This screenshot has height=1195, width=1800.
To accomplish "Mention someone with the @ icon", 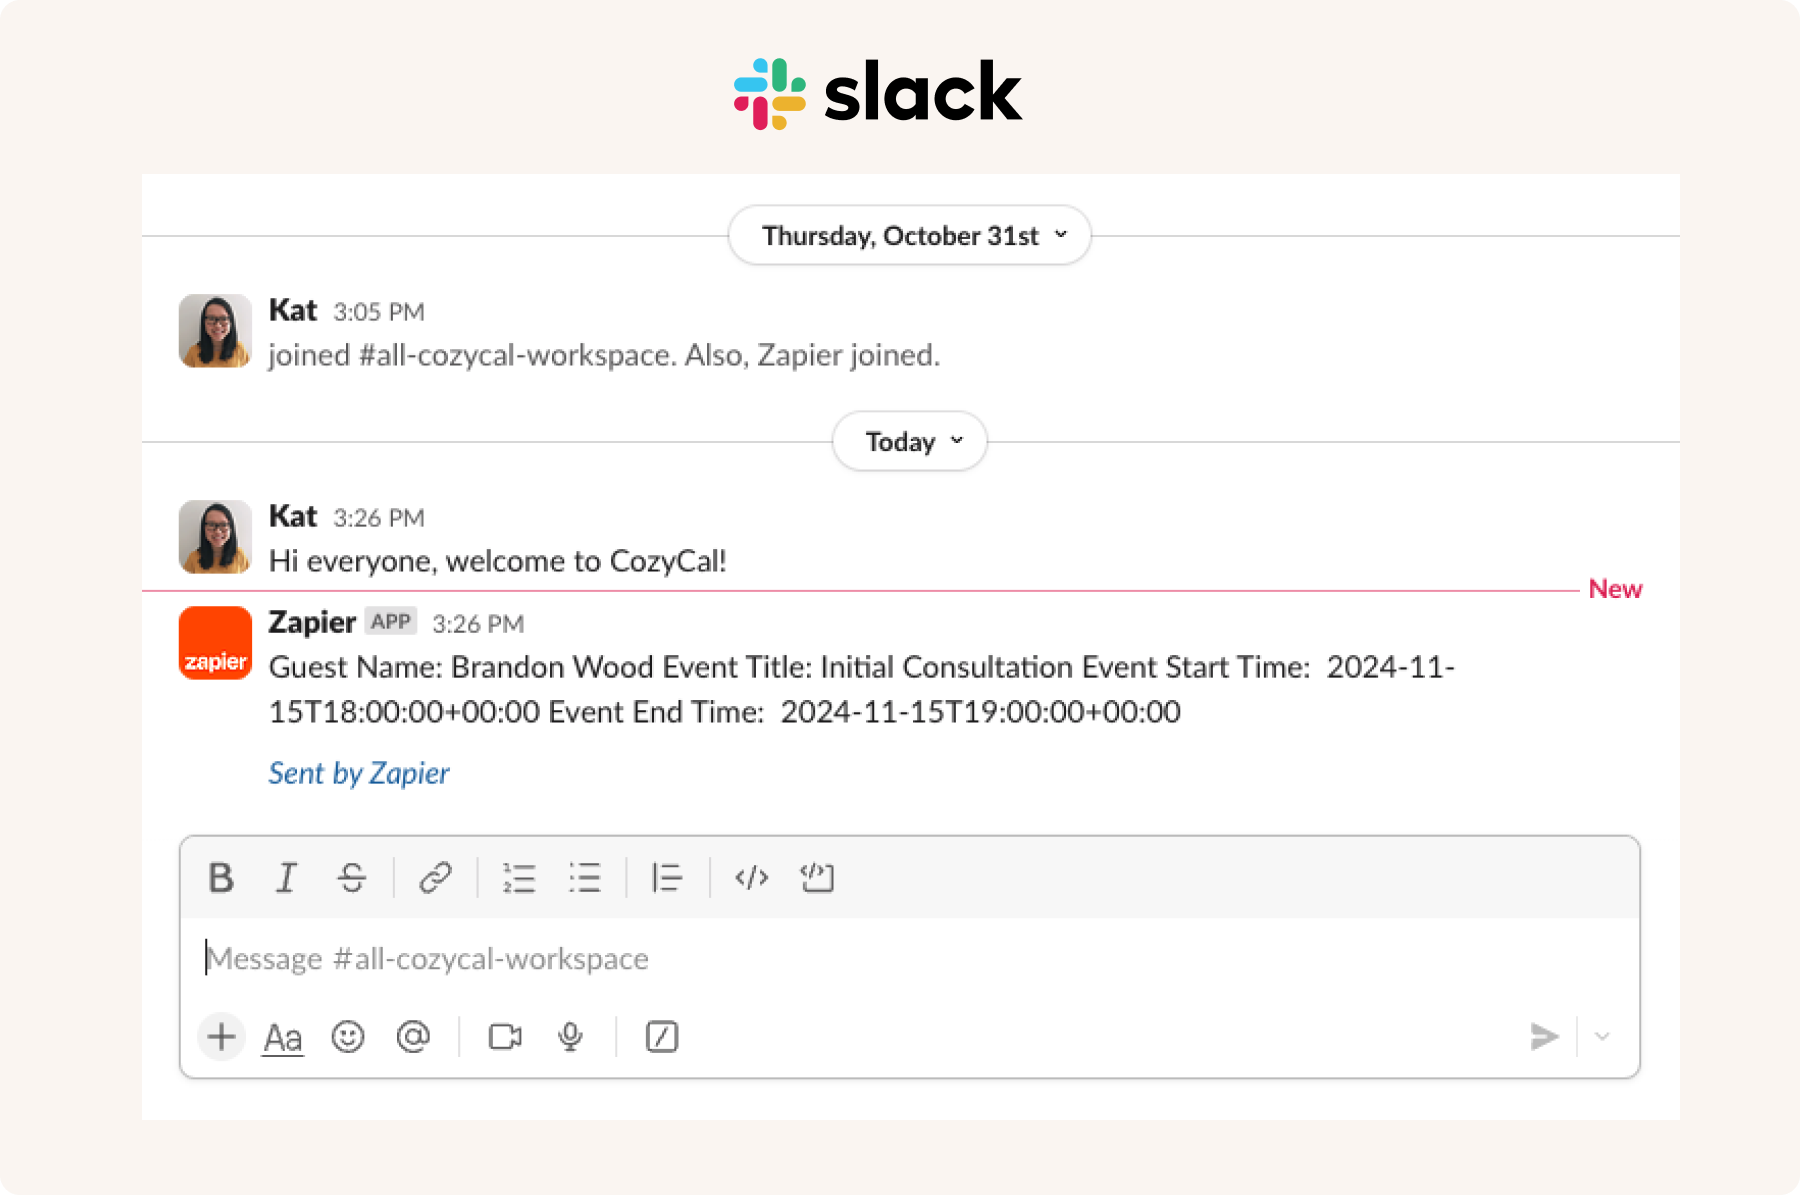I will [x=414, y=1037].
